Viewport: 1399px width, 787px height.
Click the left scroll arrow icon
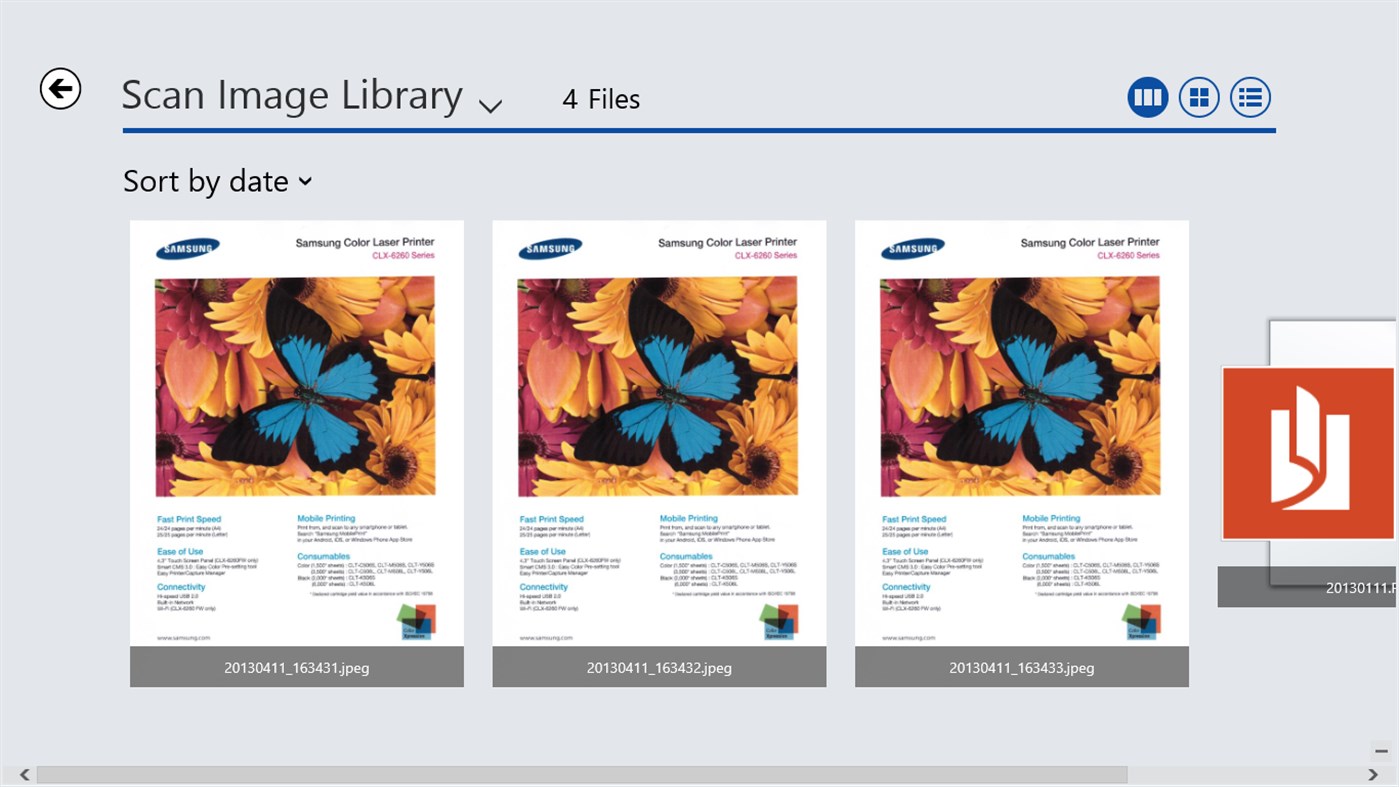[x=22, y=773]
